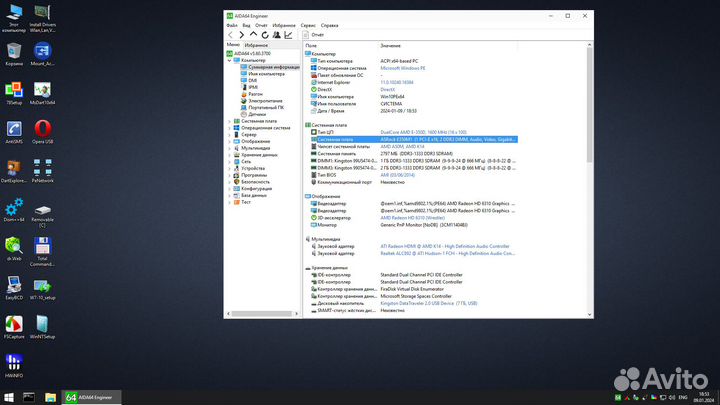The height and width of the screenshot is (405, 720).
Task: Expand the Сеть tree node
Action: (x=230, y=162)
